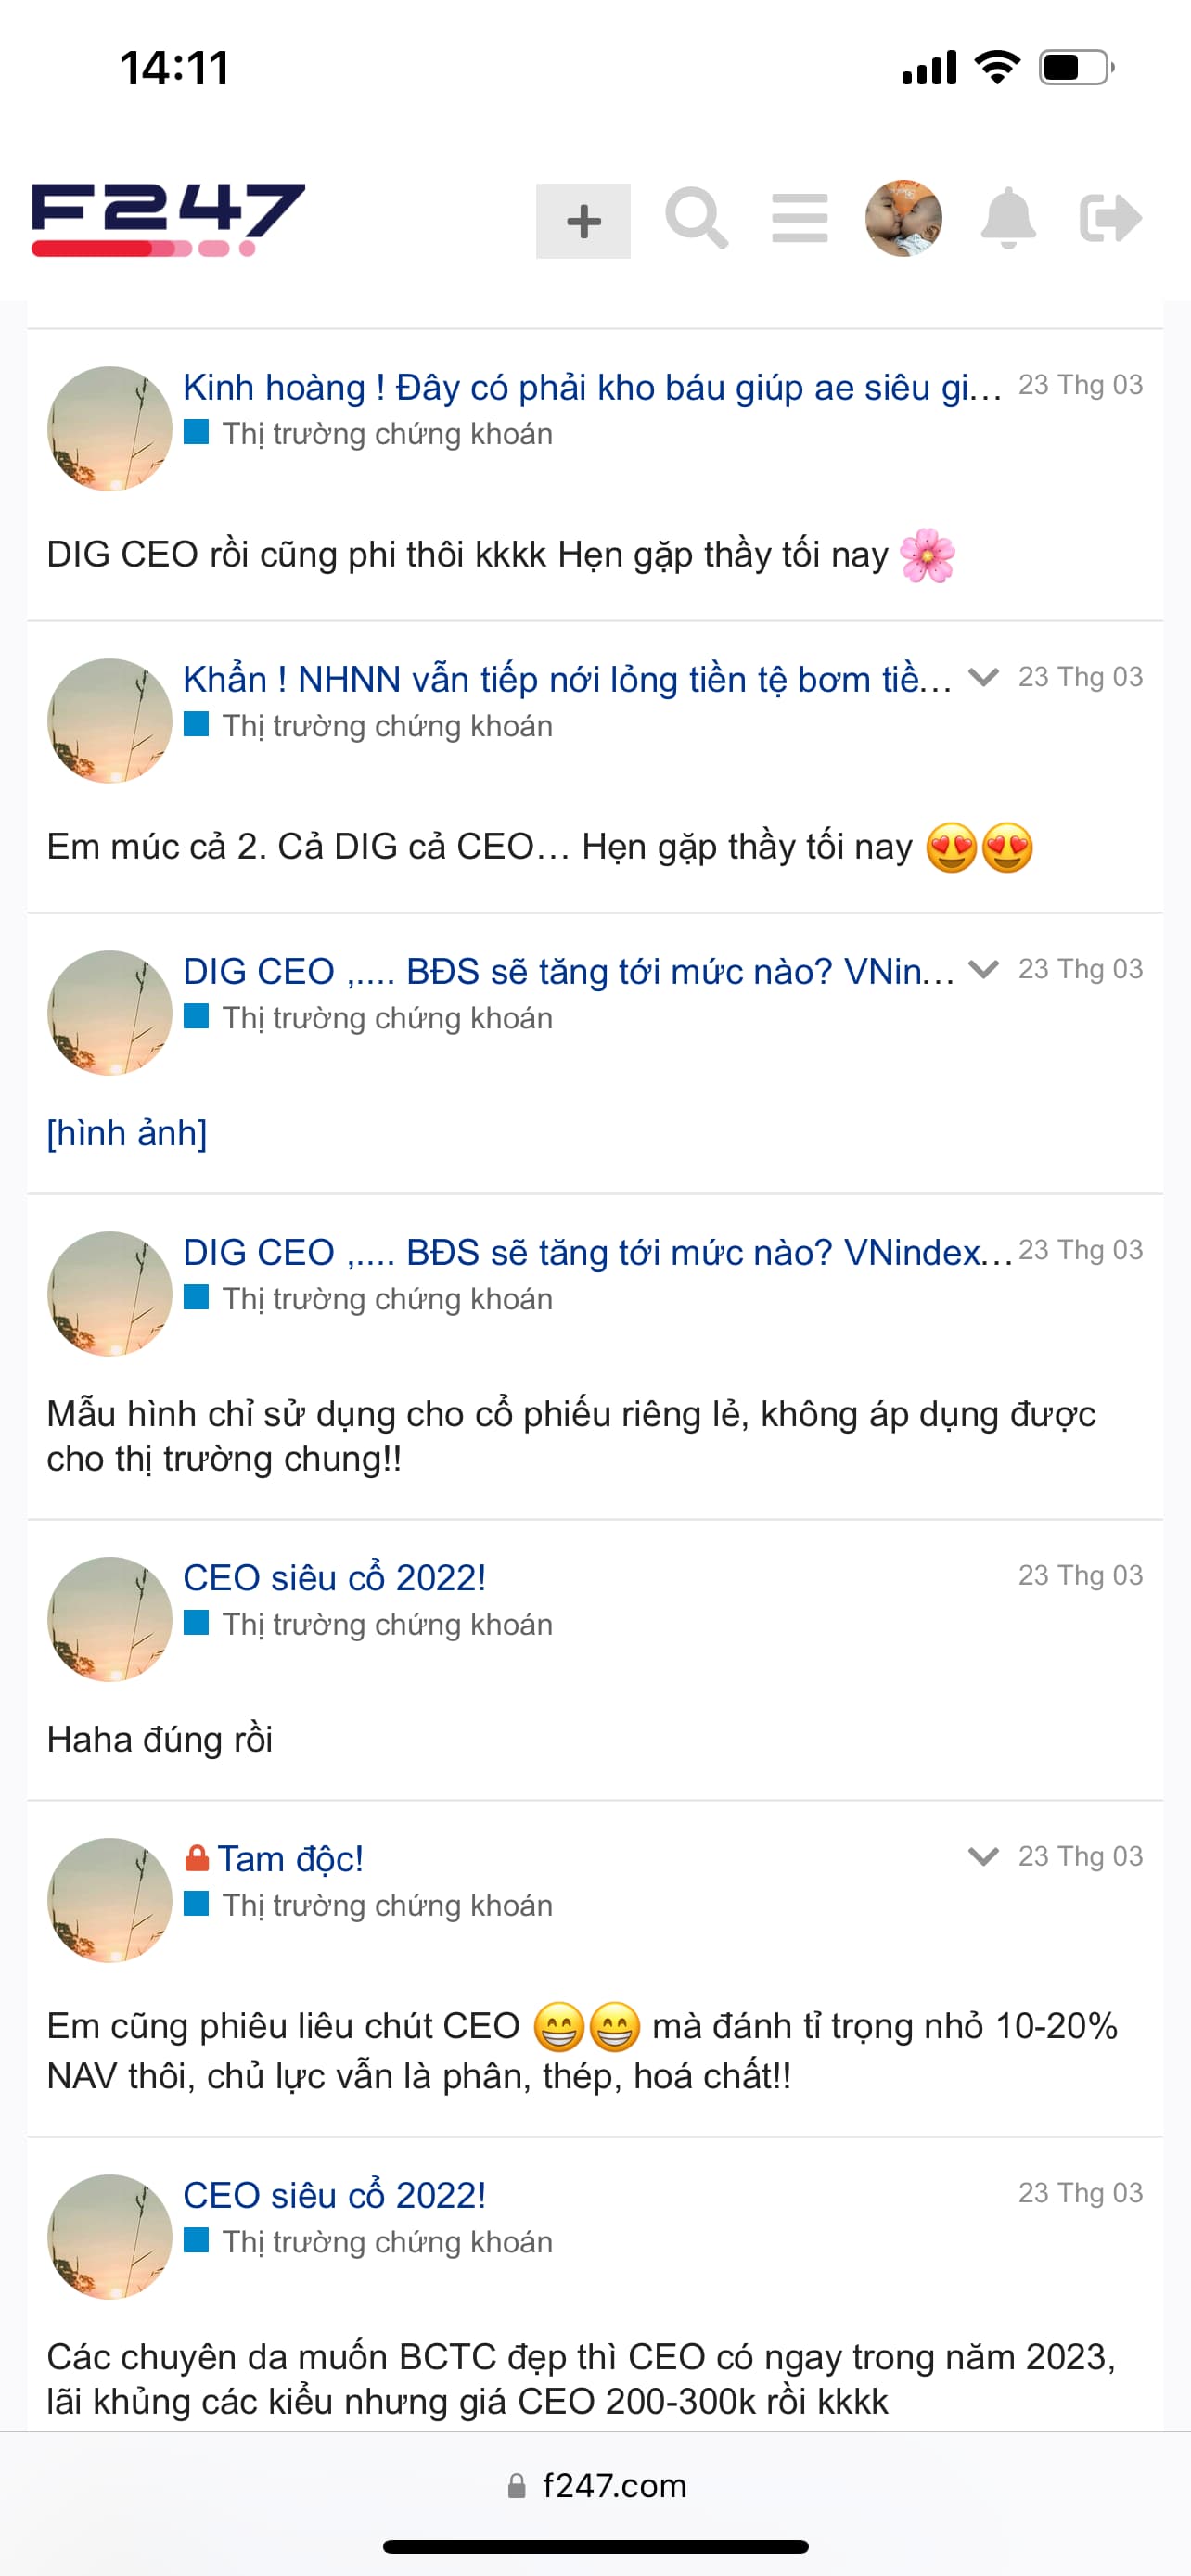This screenshot has height=2576, width=1191.
Task: Tap the user profile avatar in header
Action: pyautogui.click(x=903, y=219)
